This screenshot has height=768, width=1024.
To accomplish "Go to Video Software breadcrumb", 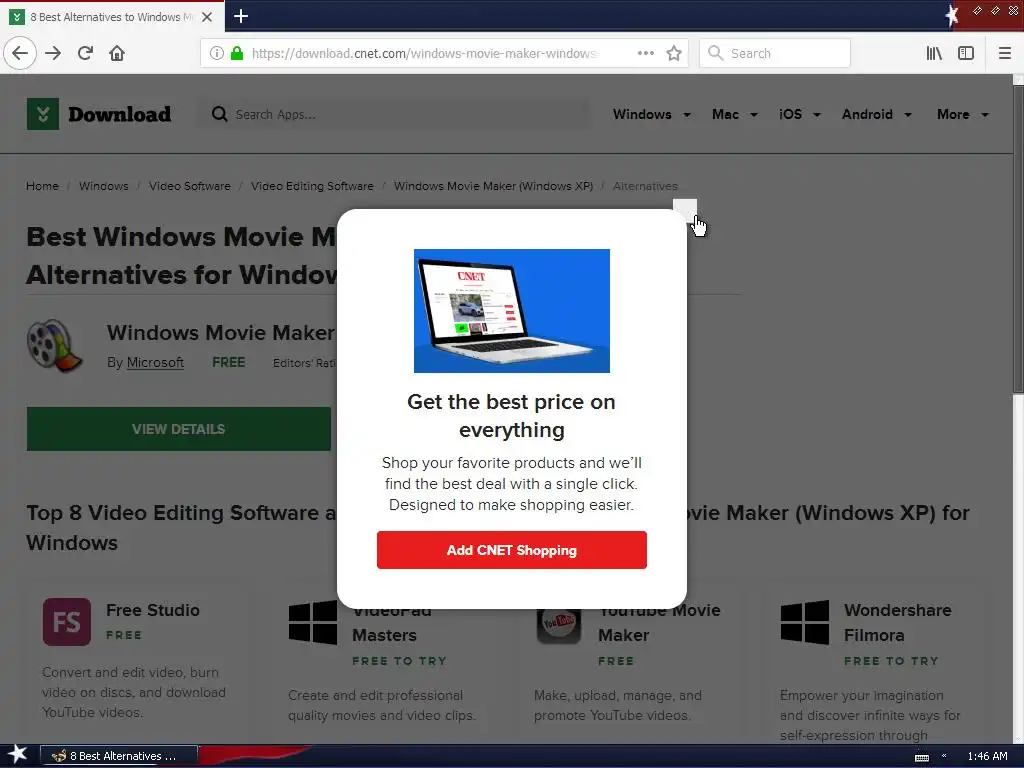I will coord(189,186).
